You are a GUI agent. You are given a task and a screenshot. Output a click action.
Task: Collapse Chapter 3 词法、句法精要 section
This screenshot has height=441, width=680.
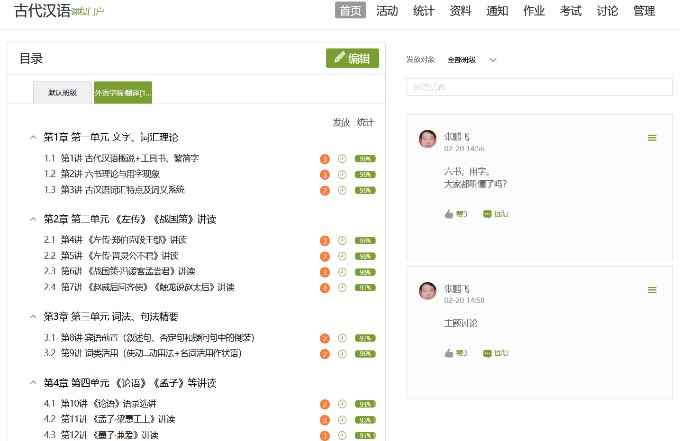click(32, 317)
